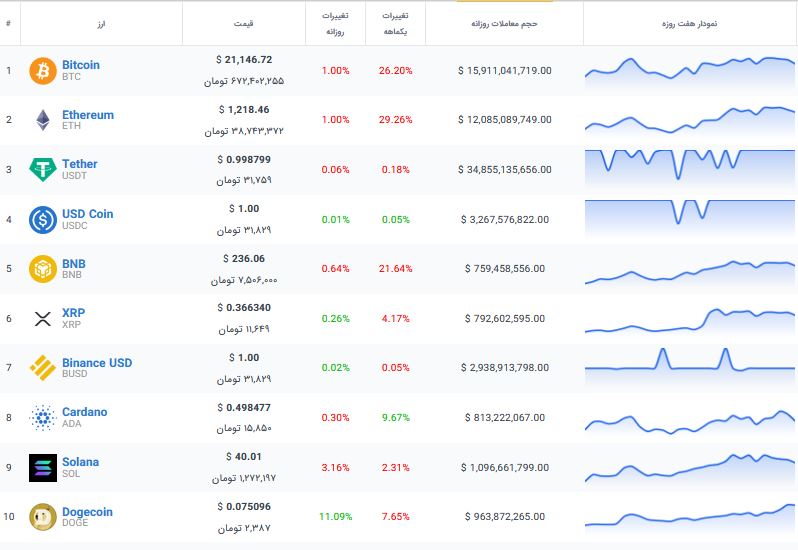
Task: View BNB seven-day sparkline chart
Action: (690, 273)
